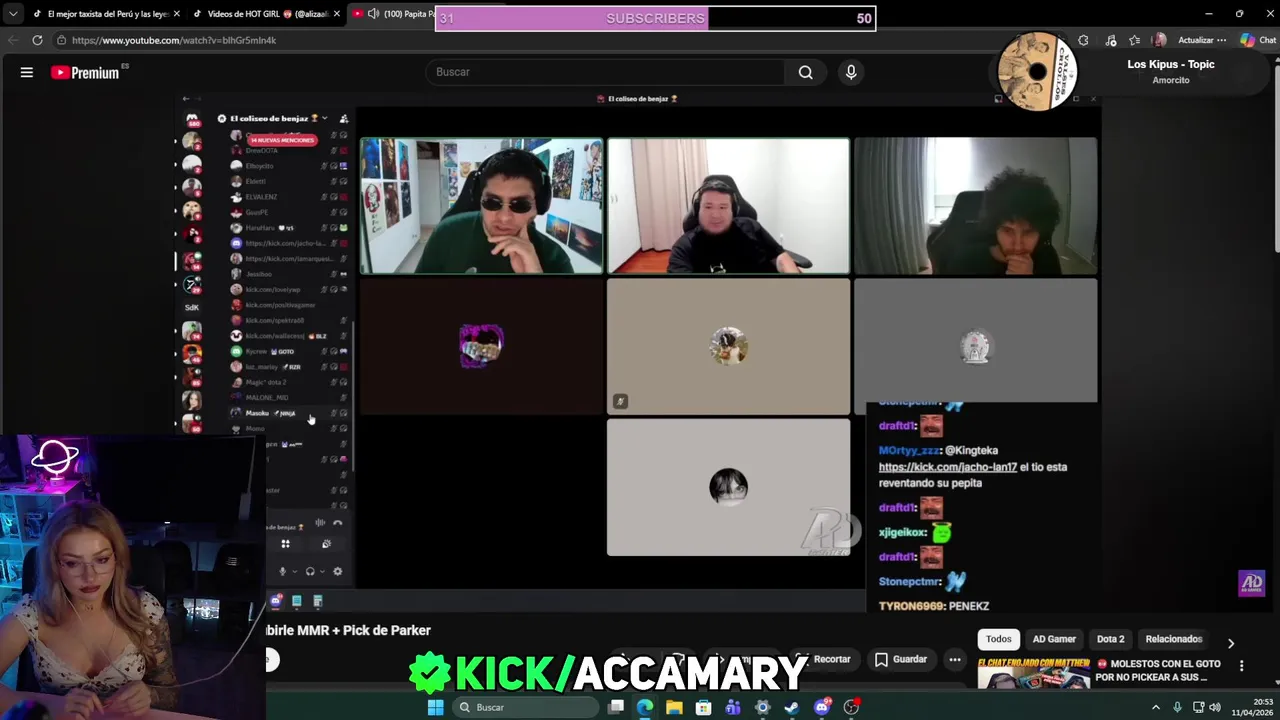The image size is (1280, 720).
Task: Click the Guardar save button
Action: click(901, 659)
